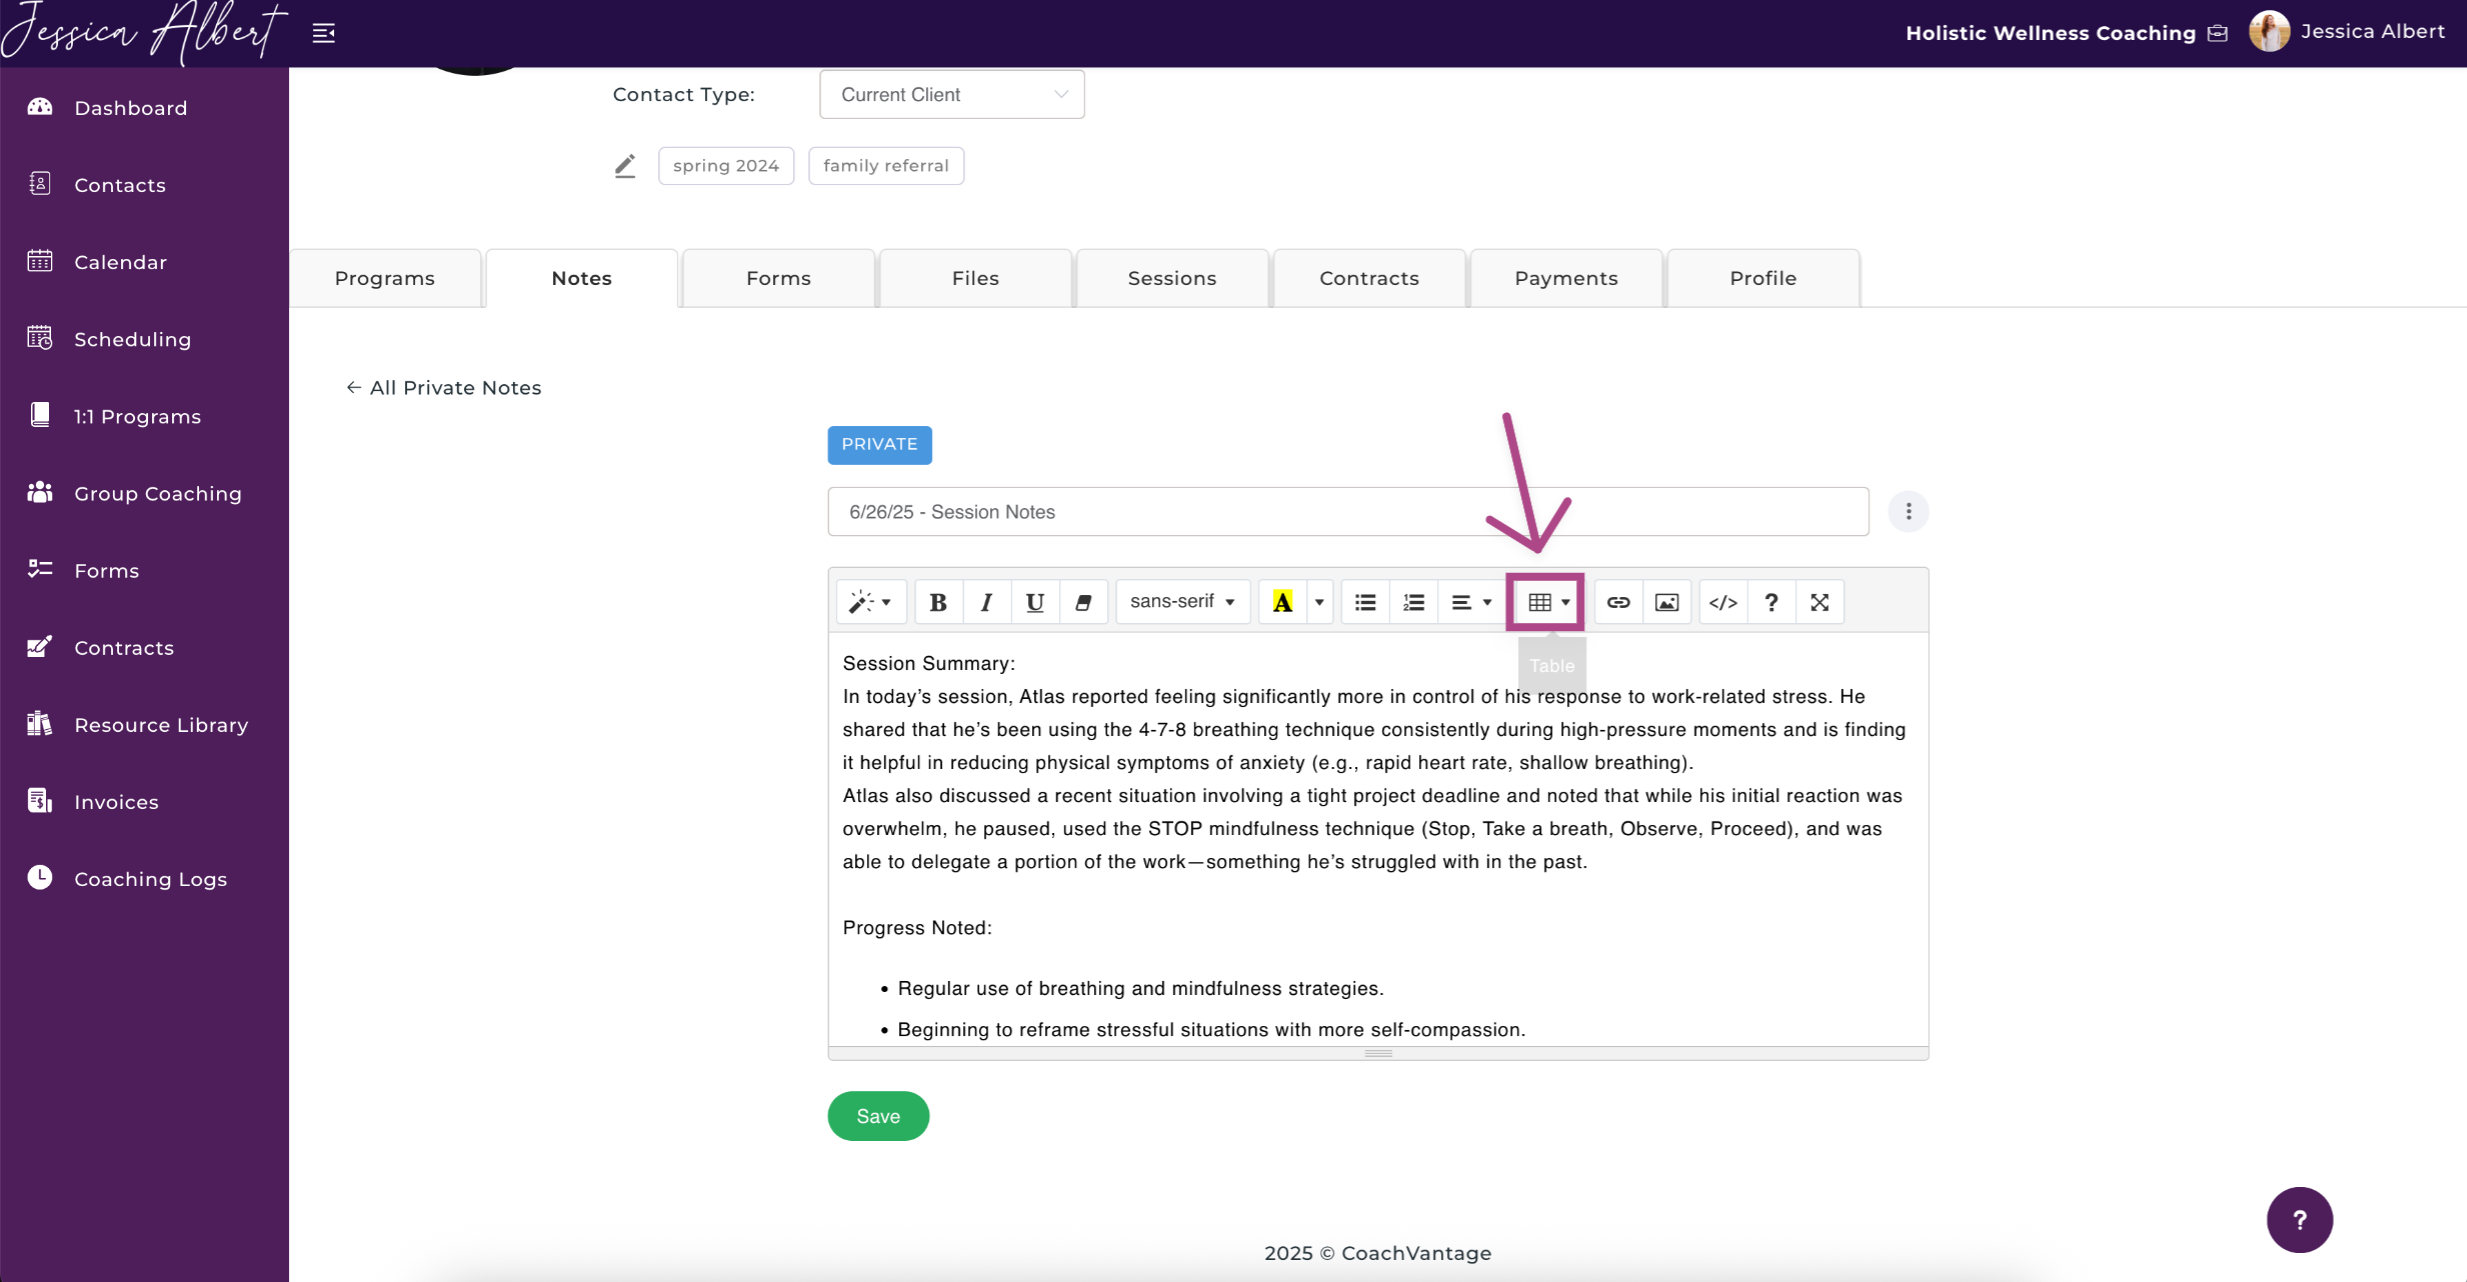Collapse the sidebar with hamburger icon
This screenshot has width=2467, height=1282.
[x=323, y=33]
